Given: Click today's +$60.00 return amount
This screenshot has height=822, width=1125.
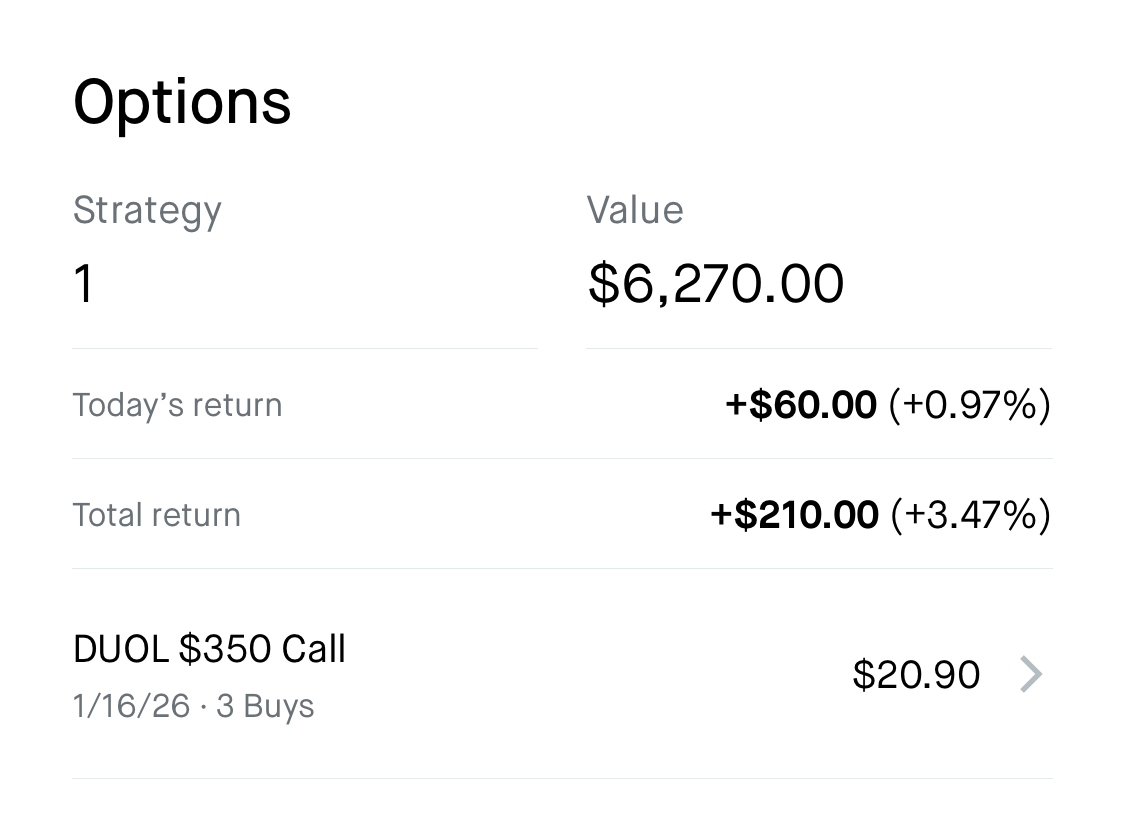Looking at the screenshot, I should [x=801, y=405].
